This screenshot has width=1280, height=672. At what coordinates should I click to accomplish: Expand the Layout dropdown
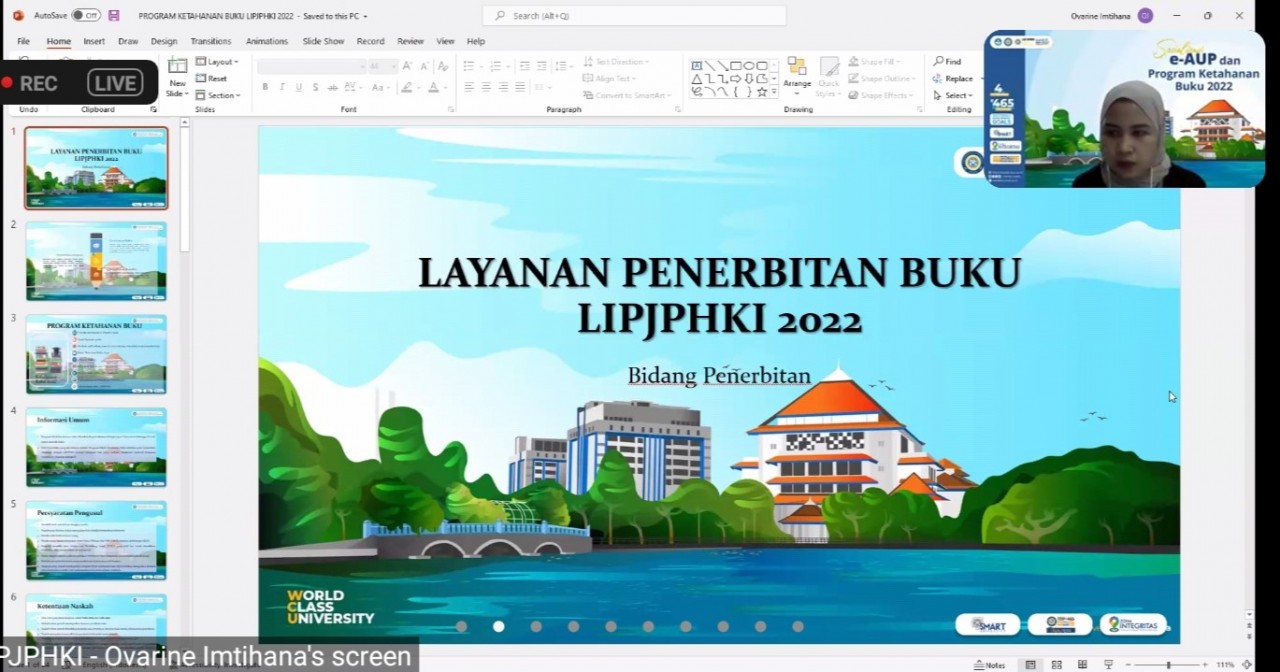(x=217, y=62)
